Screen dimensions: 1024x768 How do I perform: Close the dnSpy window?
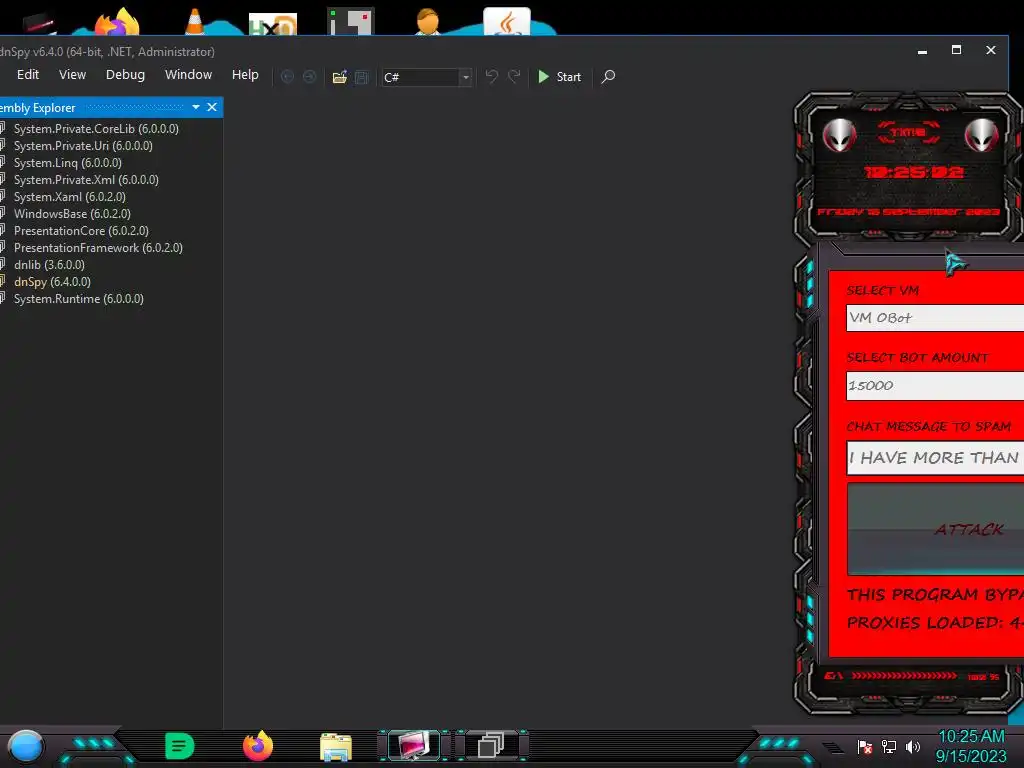point(991,50)
